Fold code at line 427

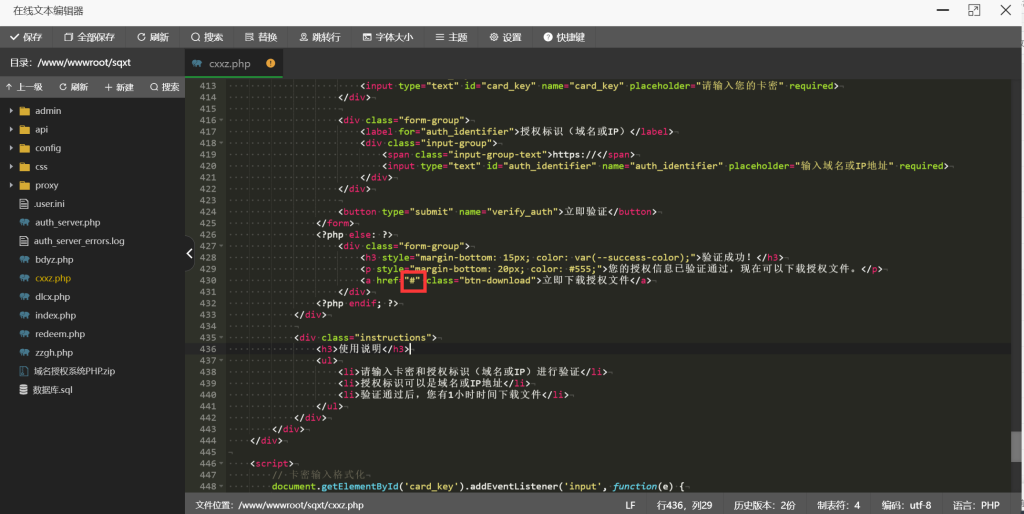pos(221,246)
